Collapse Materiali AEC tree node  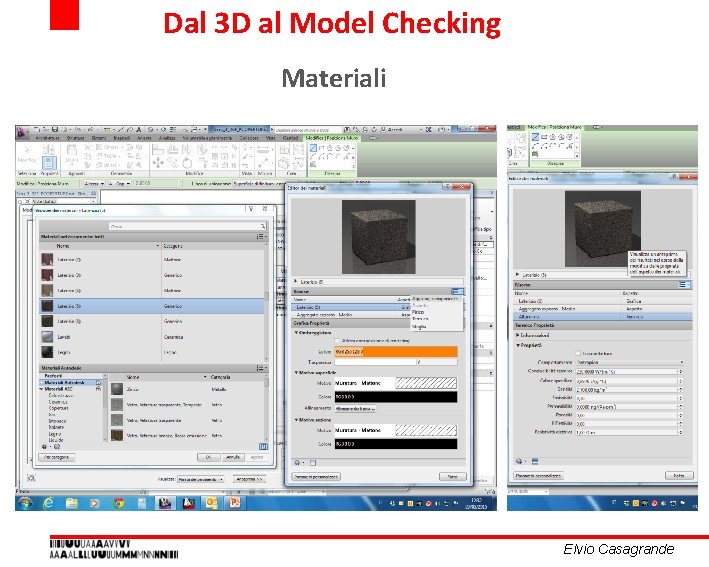pos(42,389)
